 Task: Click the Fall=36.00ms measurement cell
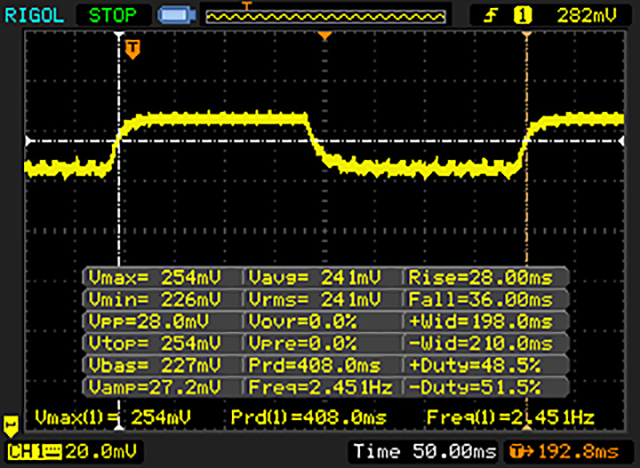[486, 300]
